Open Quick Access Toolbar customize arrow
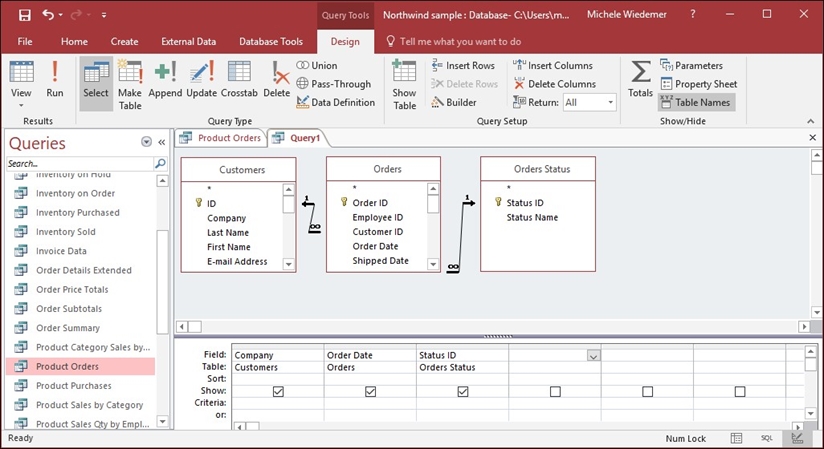824x449 pixels. click(104, 15)
